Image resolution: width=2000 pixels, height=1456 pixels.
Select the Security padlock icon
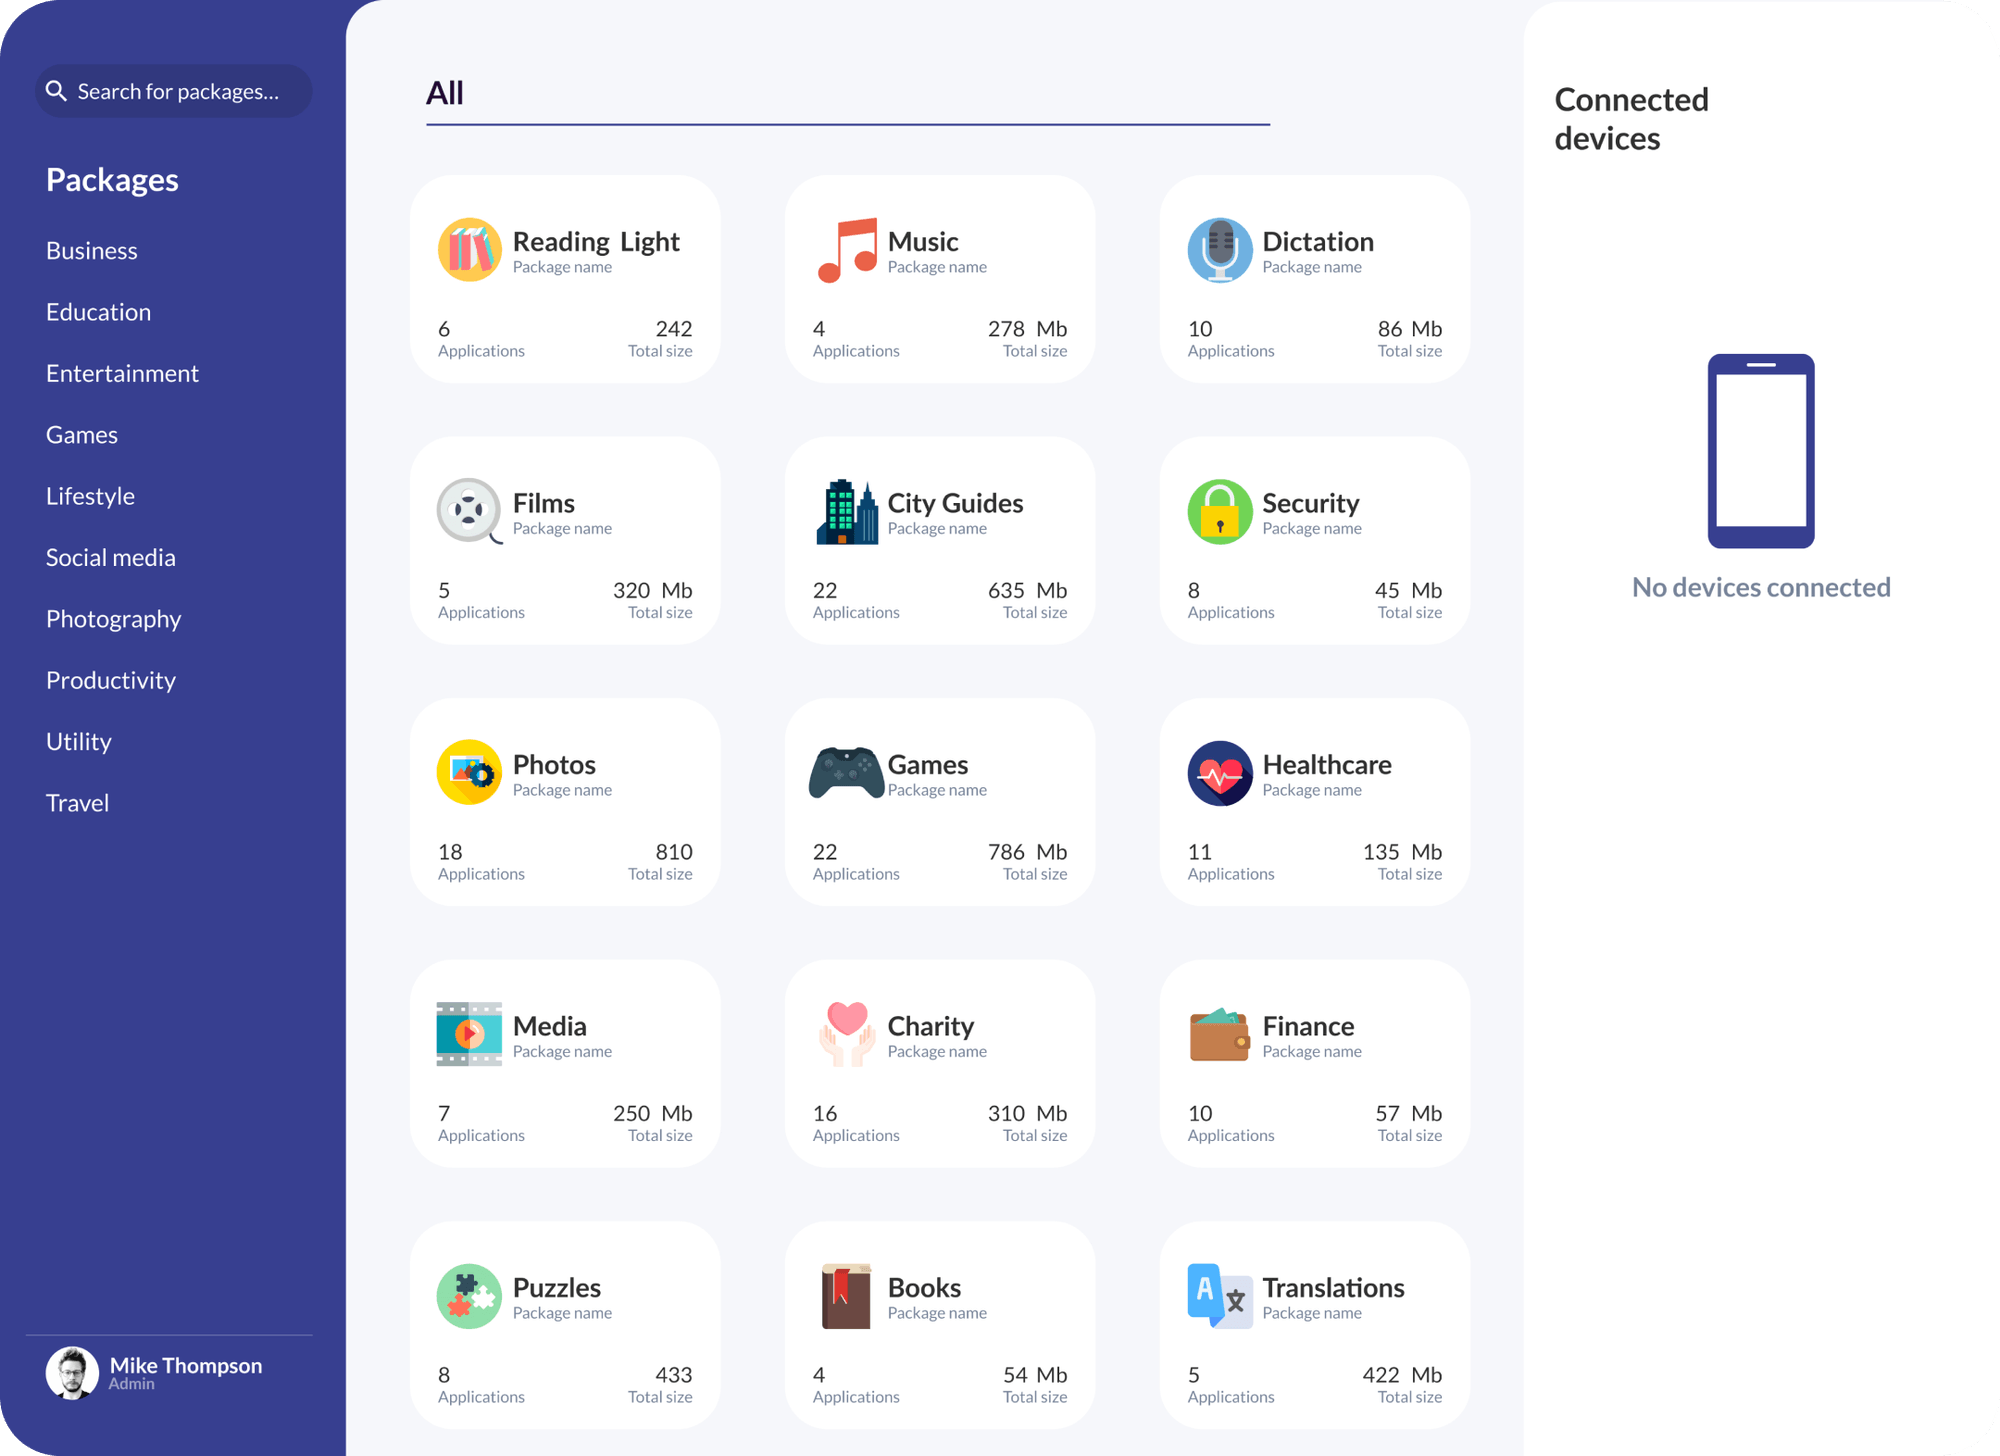point(1219,511)
